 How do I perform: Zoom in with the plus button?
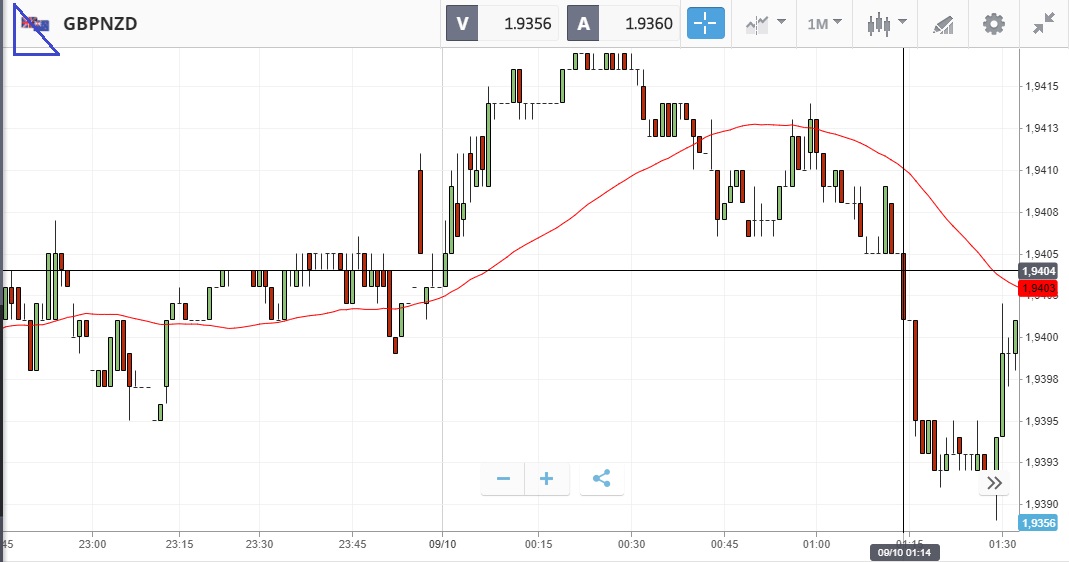point(547,479)
